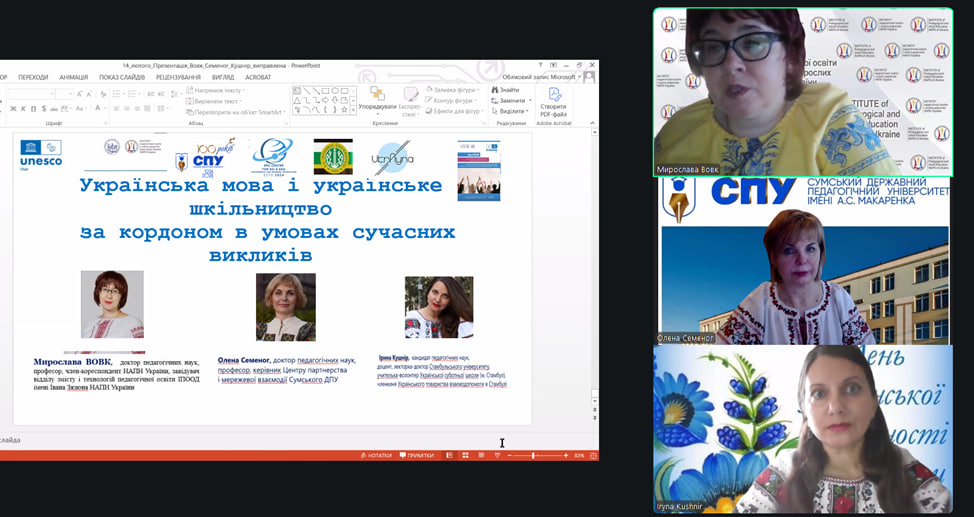Switch to Slide Sorter view in status bar
Screen dimensions: 974x517
click(x=464, y=455)
